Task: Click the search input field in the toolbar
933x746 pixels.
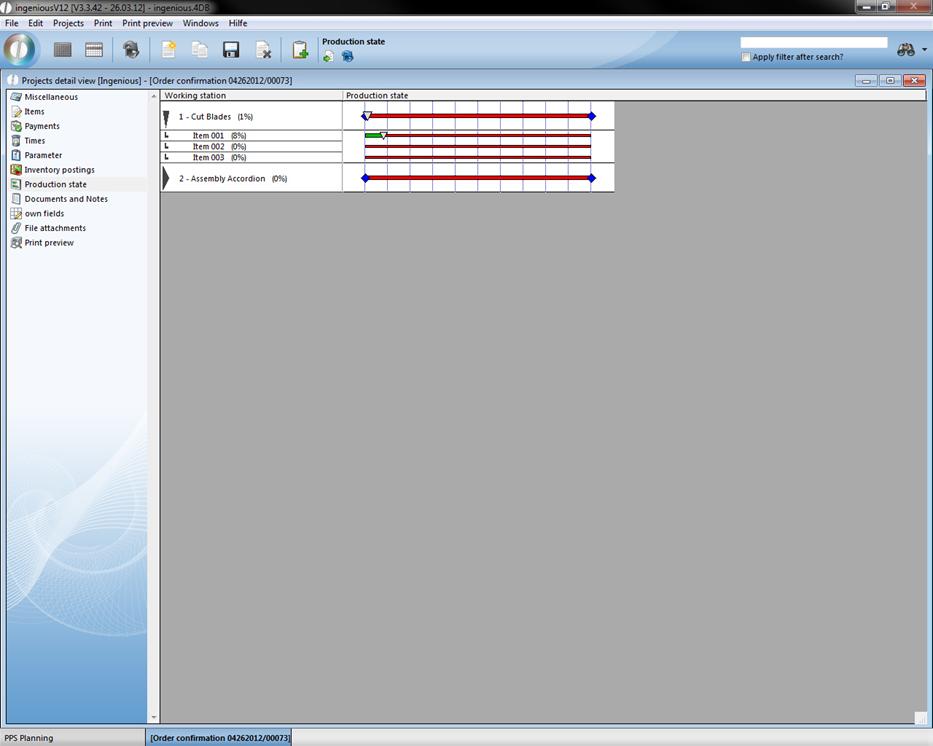Action: [813, 43]
